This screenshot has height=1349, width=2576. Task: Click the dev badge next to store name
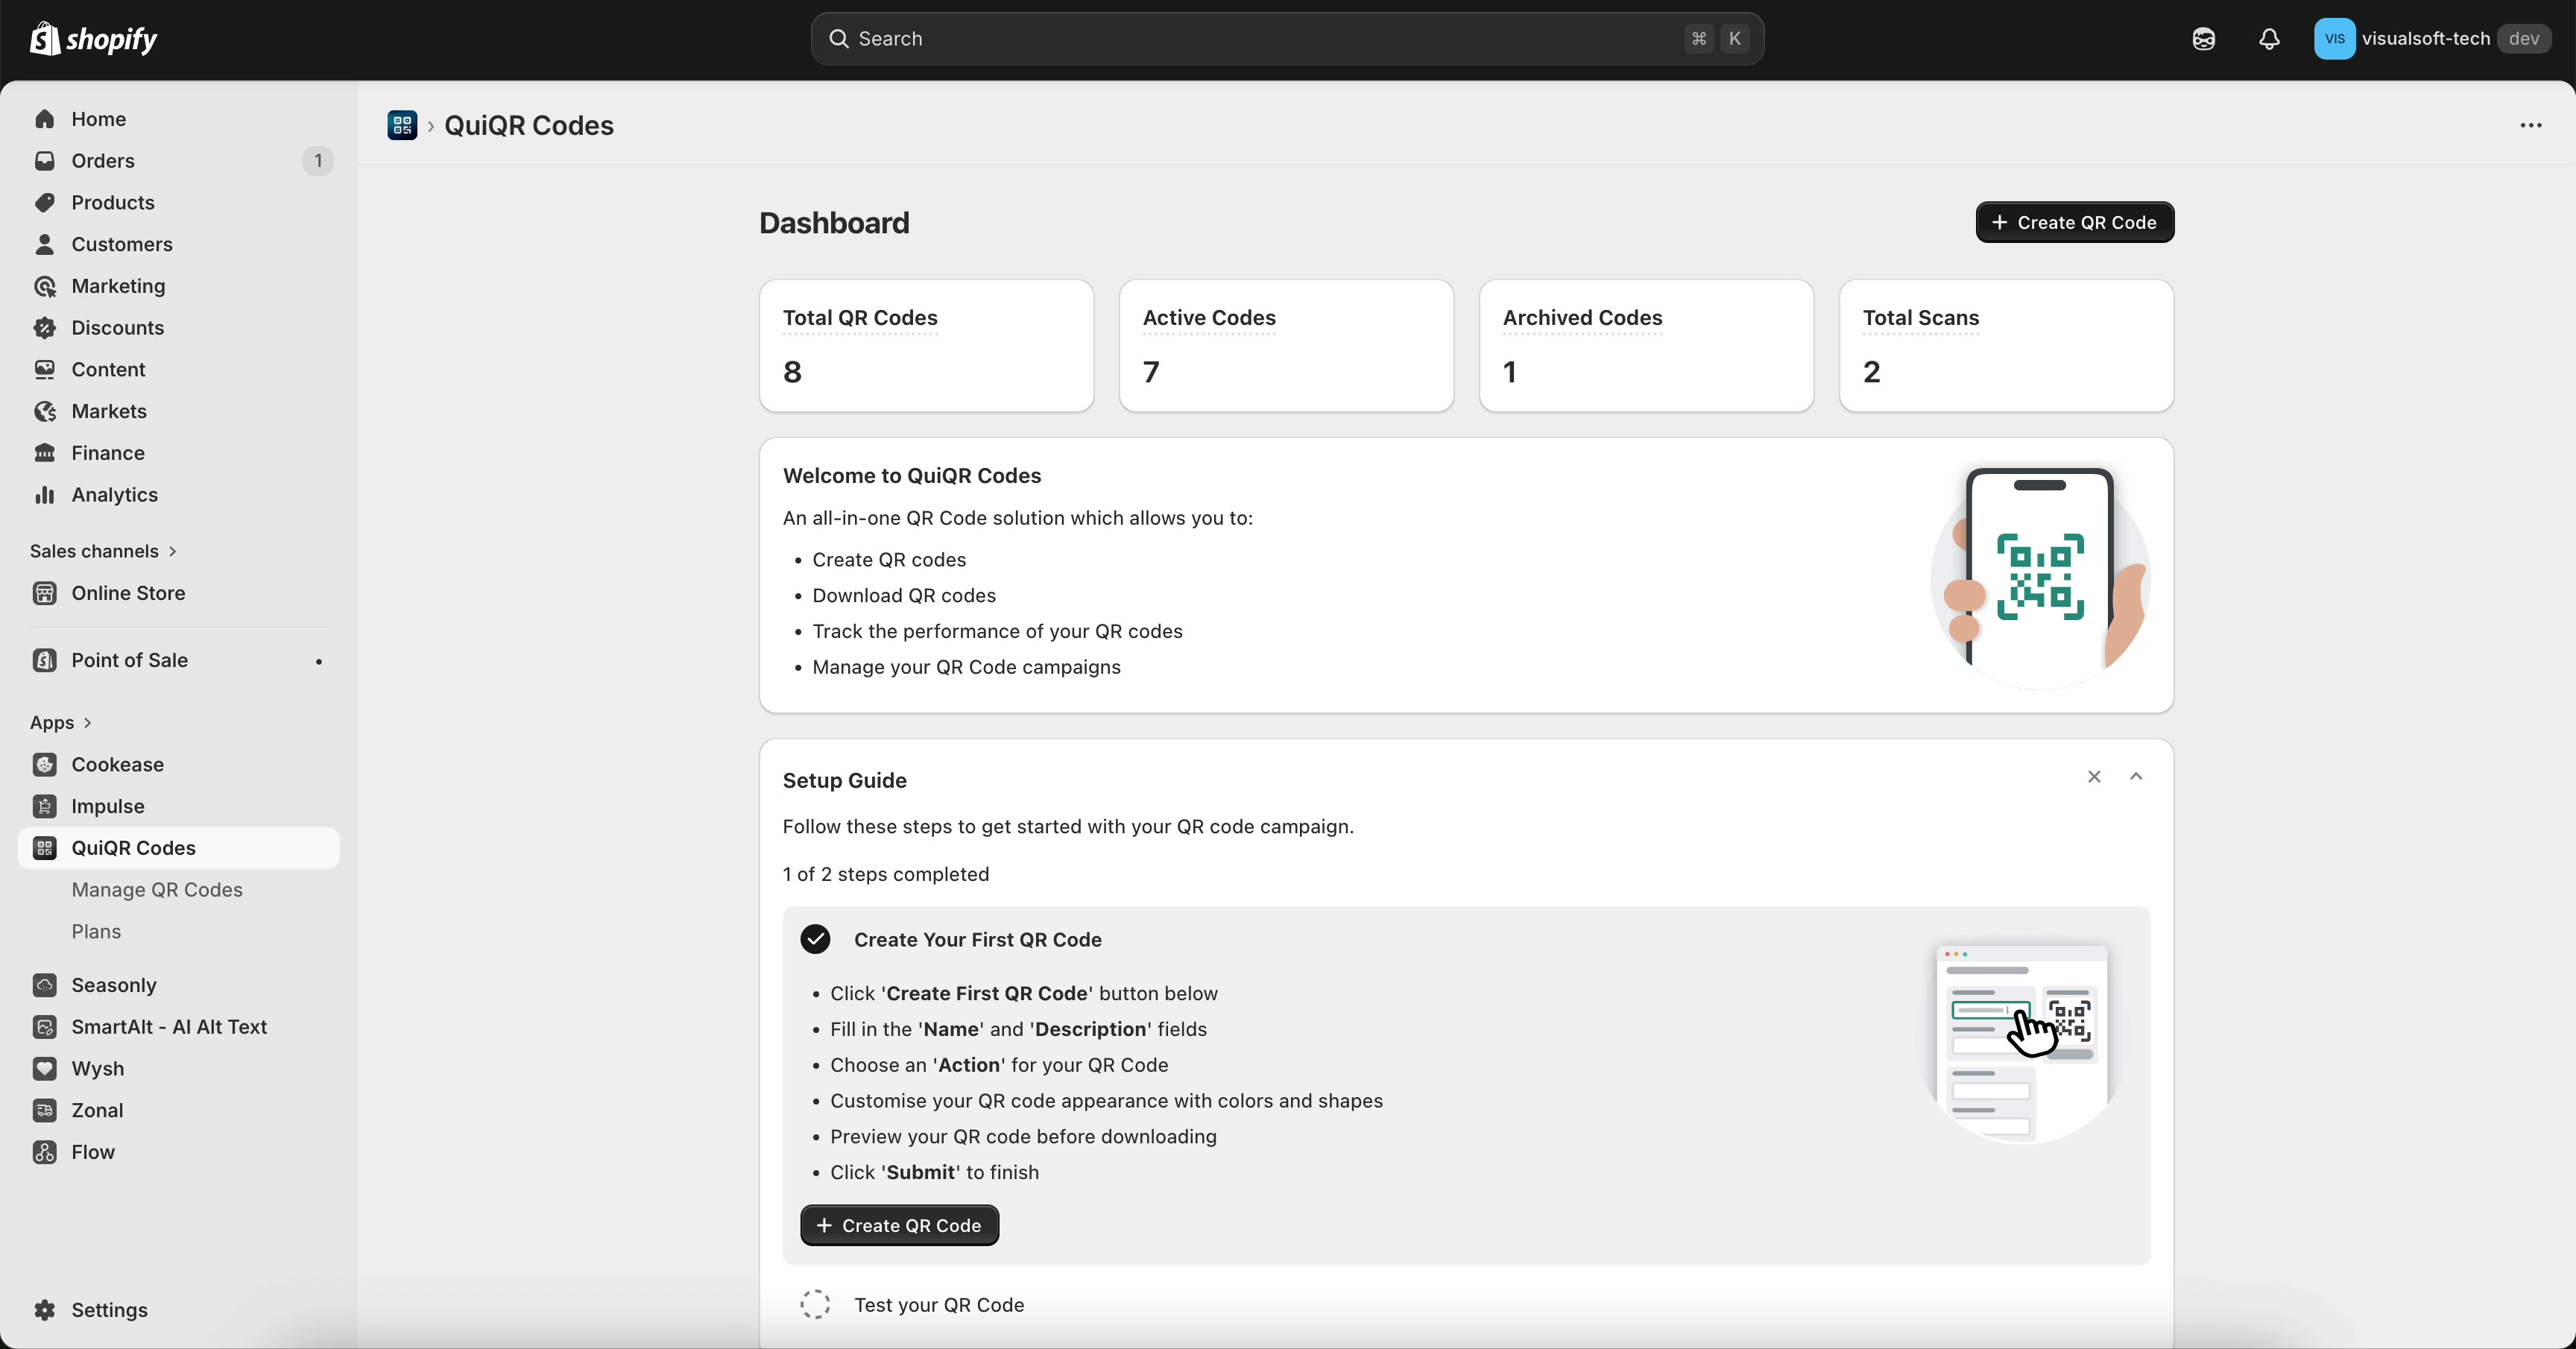coord(2524,39)
